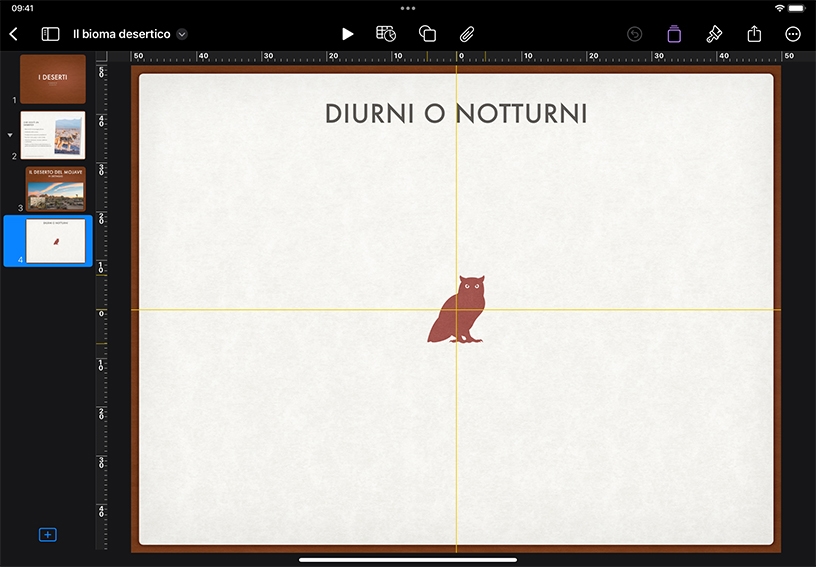Tap the battery status icon
The height and width of the screenshot is (567, 816).
point(797,8)
